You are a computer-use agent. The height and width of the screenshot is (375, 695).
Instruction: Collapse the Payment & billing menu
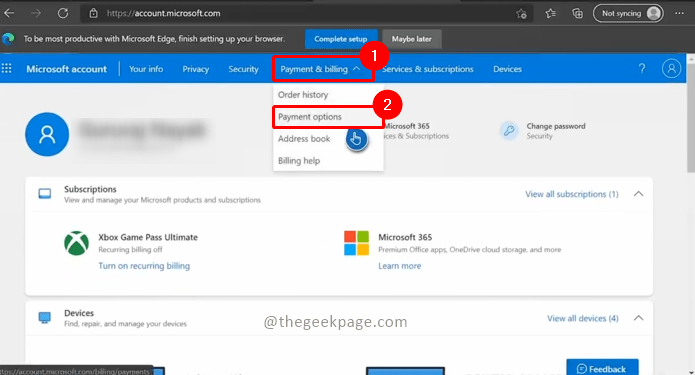point(320,69)
